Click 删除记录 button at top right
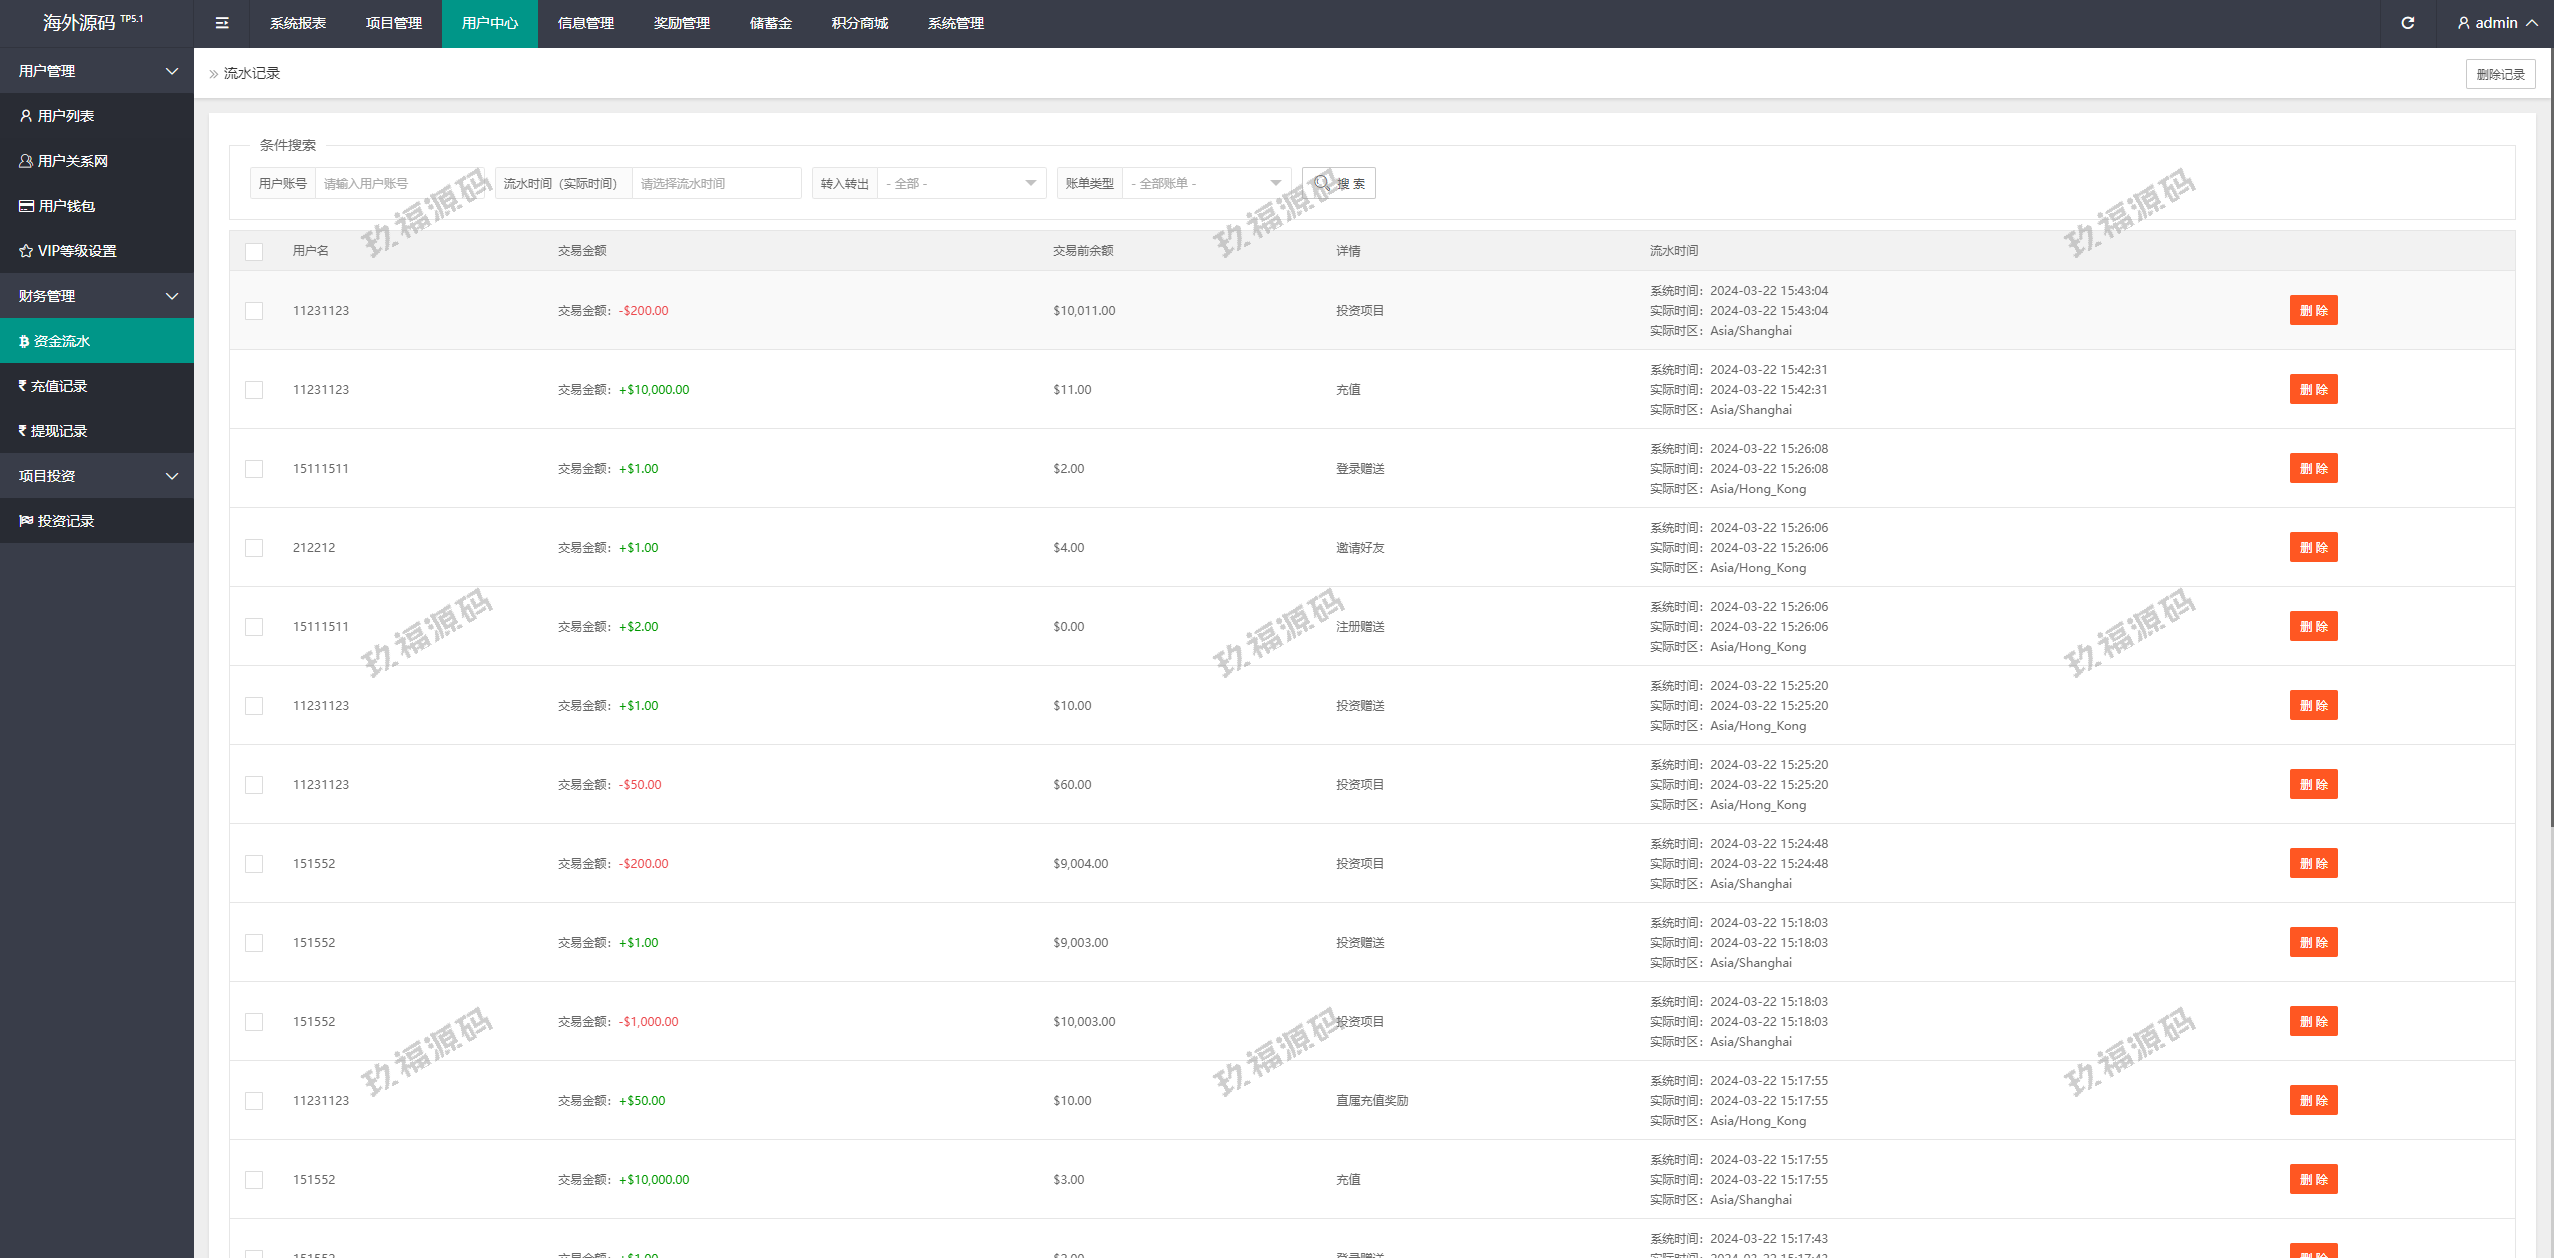Image resolution: width=2554 pixels, height=1258 pixels. [2499, 74]
